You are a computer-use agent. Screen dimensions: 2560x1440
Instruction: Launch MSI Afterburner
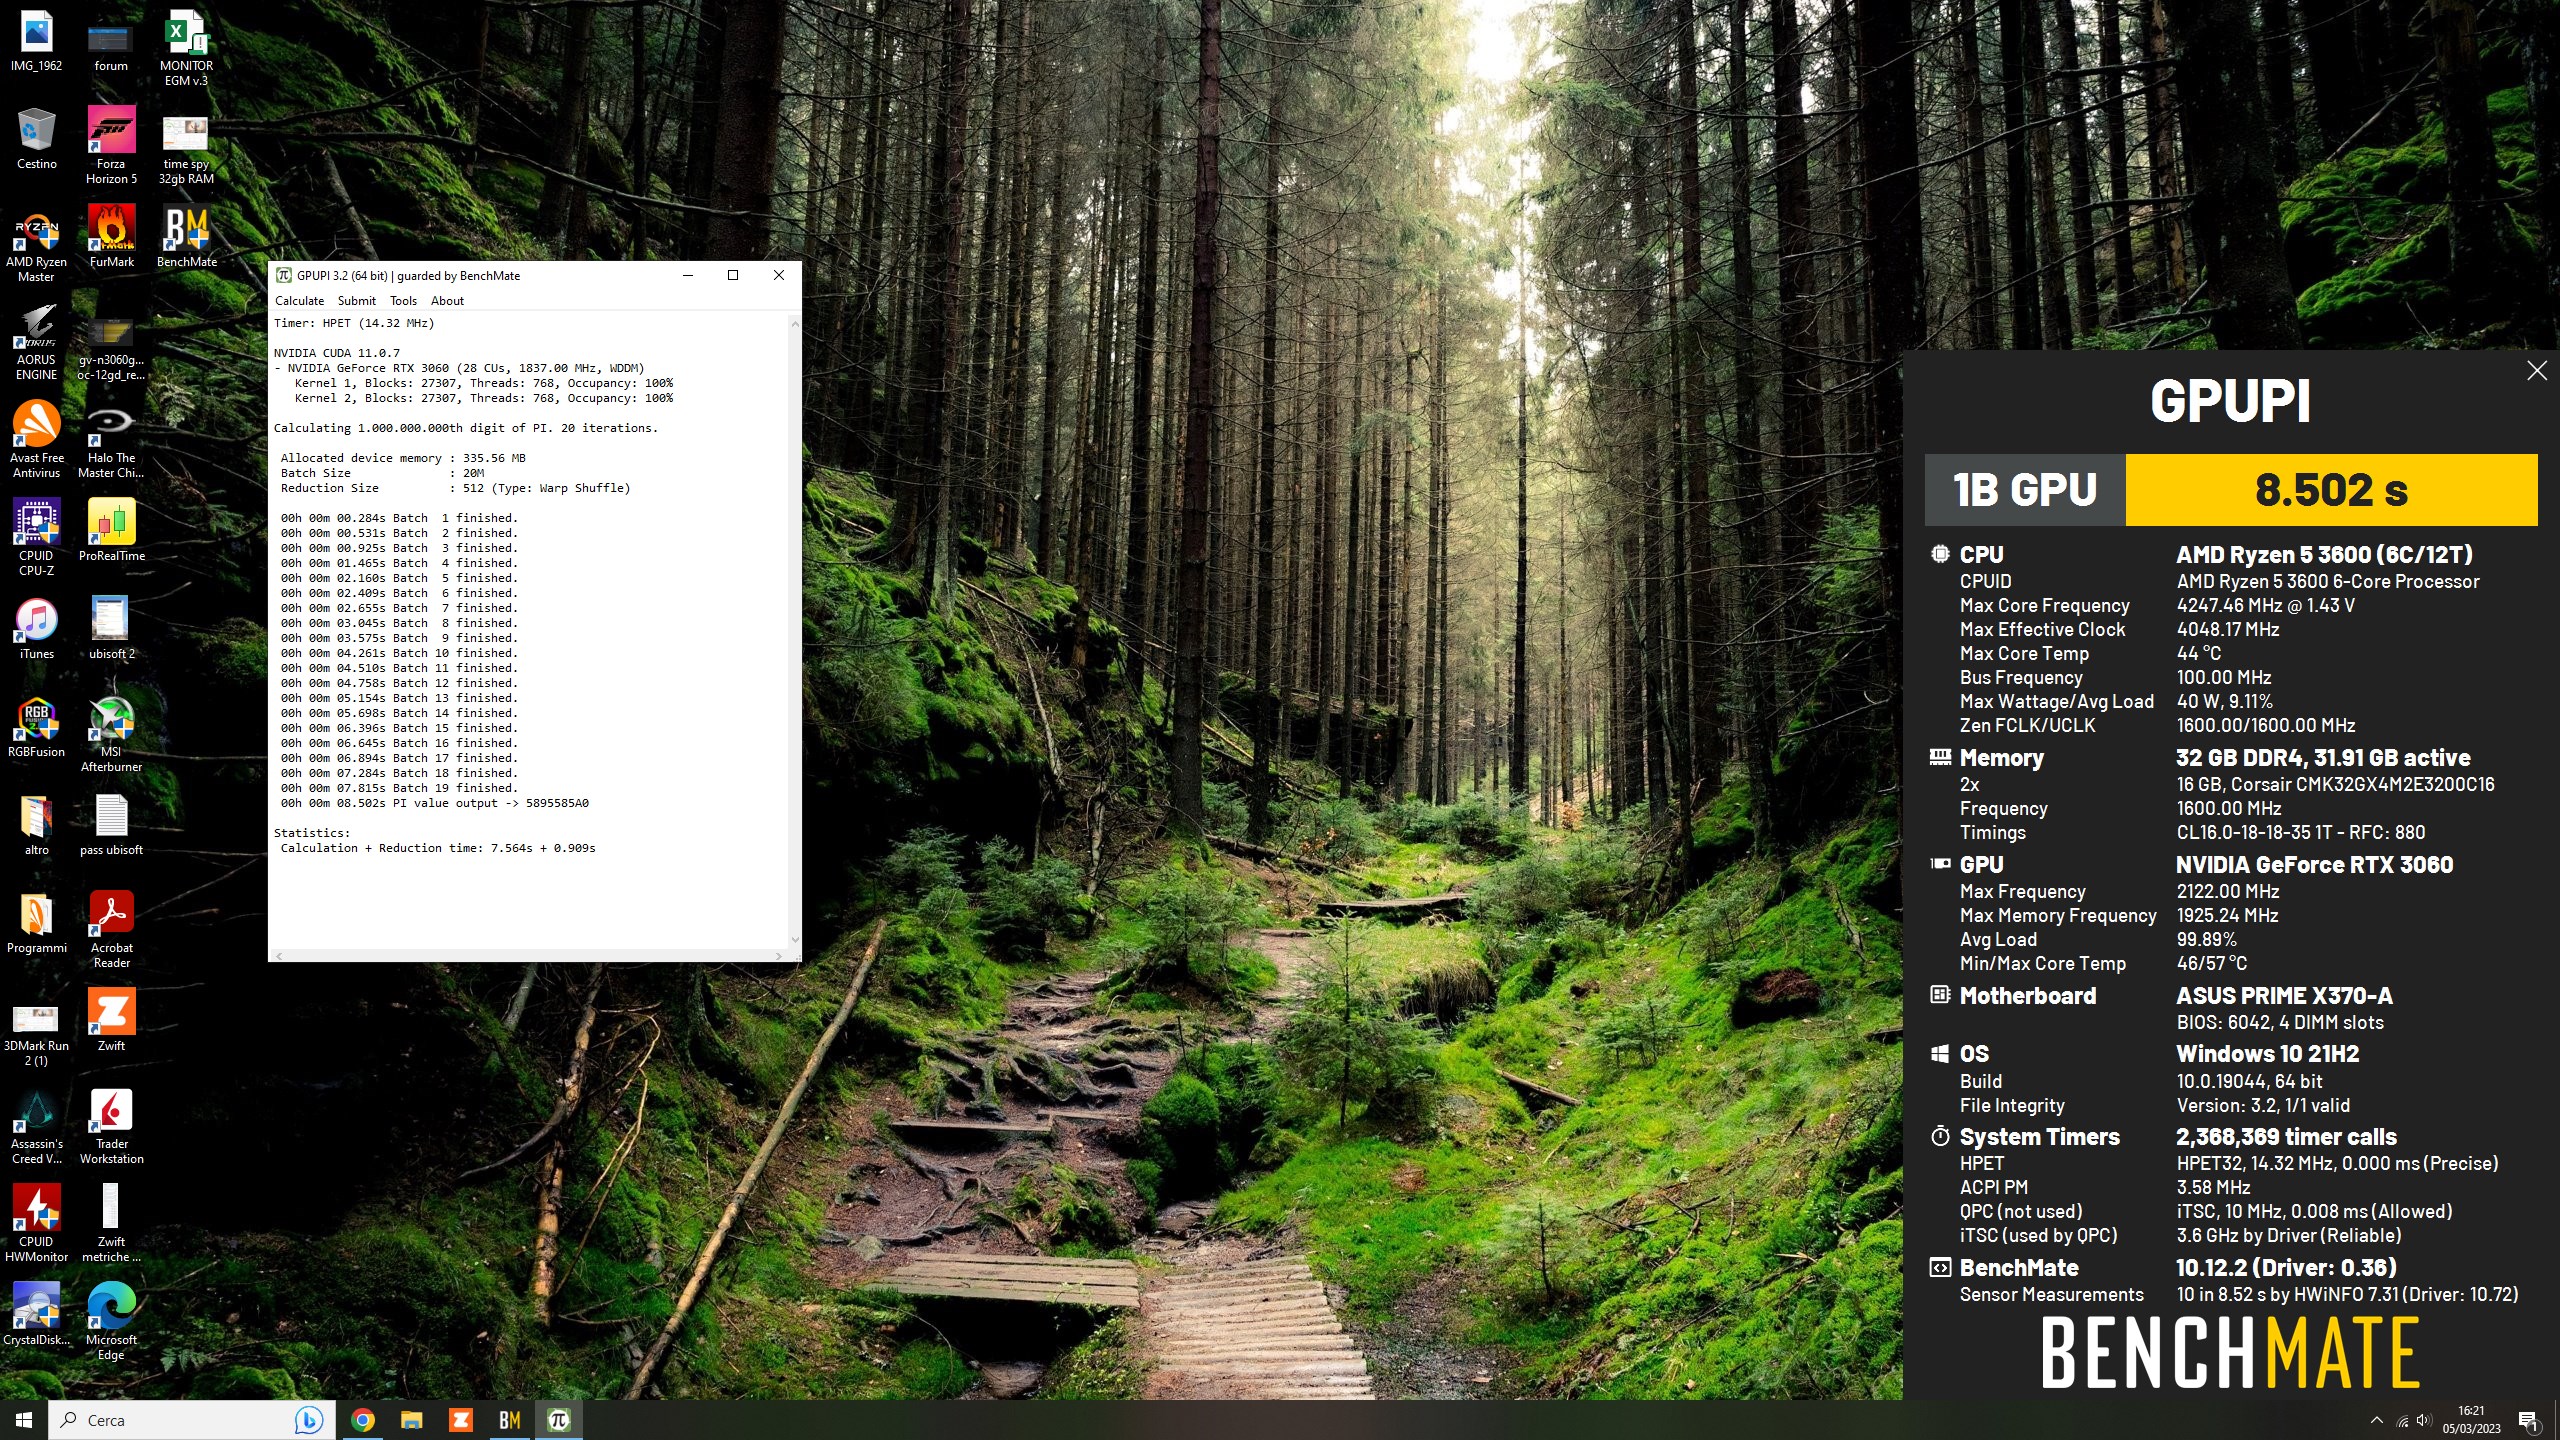(111, 734)
